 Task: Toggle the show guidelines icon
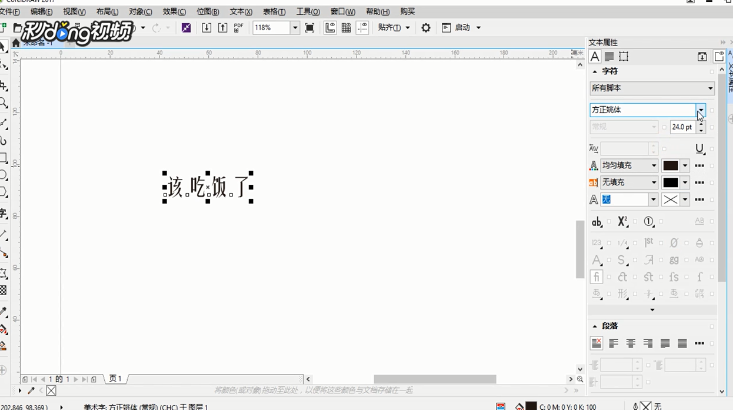click(362, 28)
